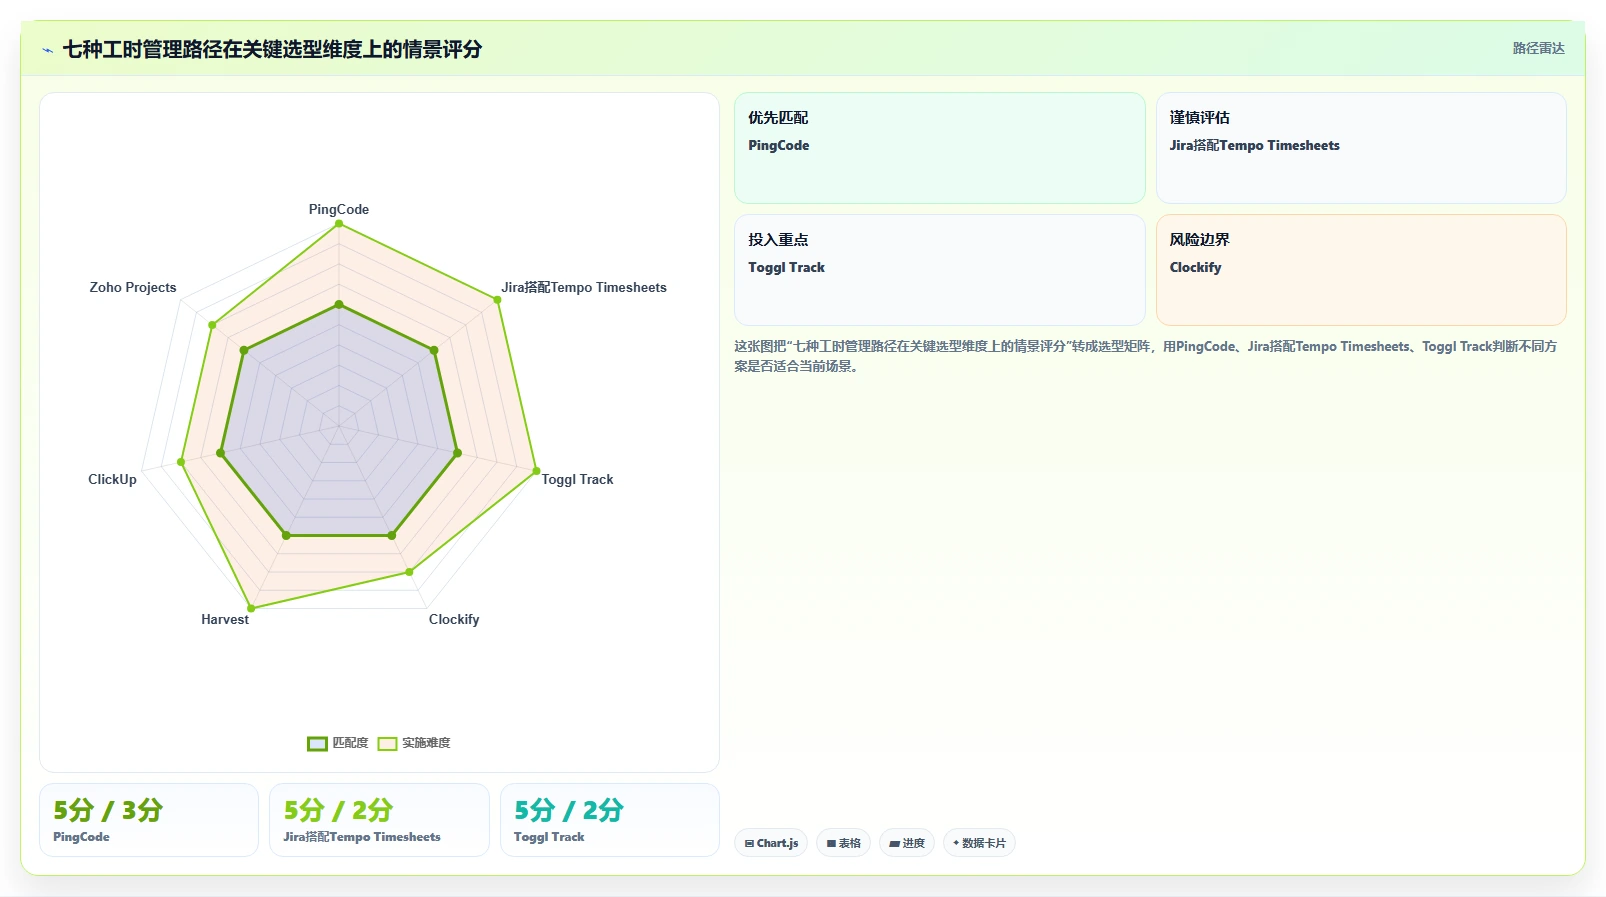Click the outer data point at Harvest
The image size is (1606, 897).
click(251, 608)
